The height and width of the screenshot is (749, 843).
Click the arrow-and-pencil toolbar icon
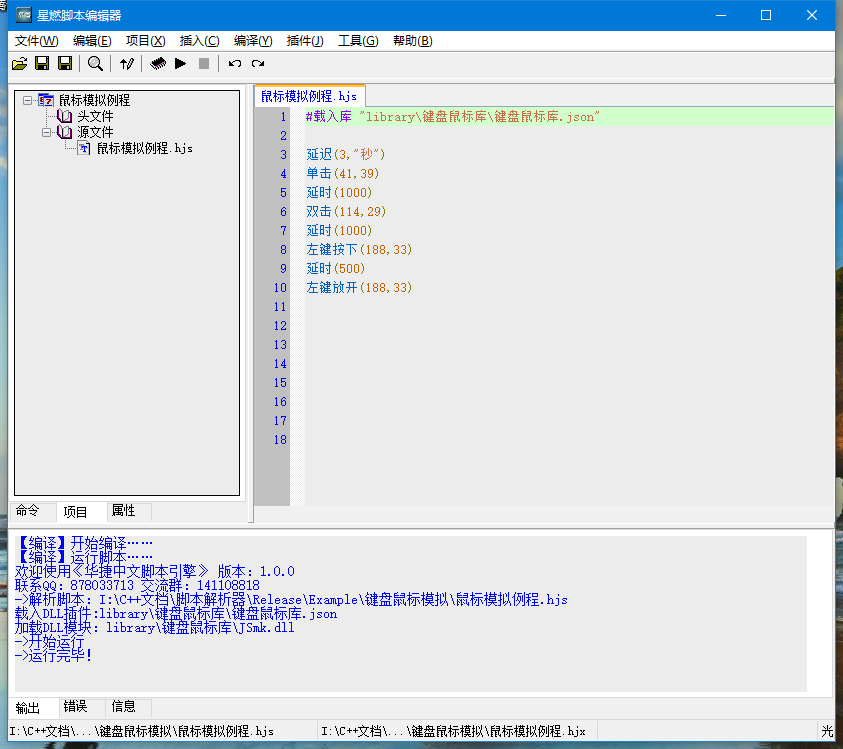[x=126, y=64]
